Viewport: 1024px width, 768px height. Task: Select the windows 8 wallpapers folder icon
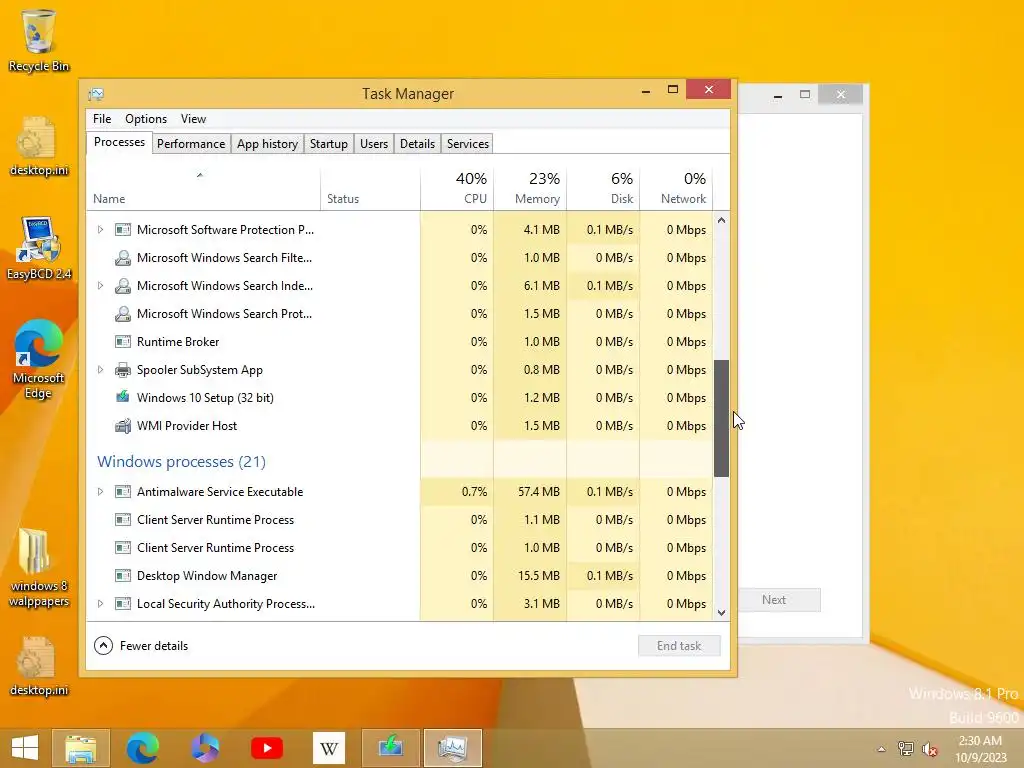click(39, 567)
